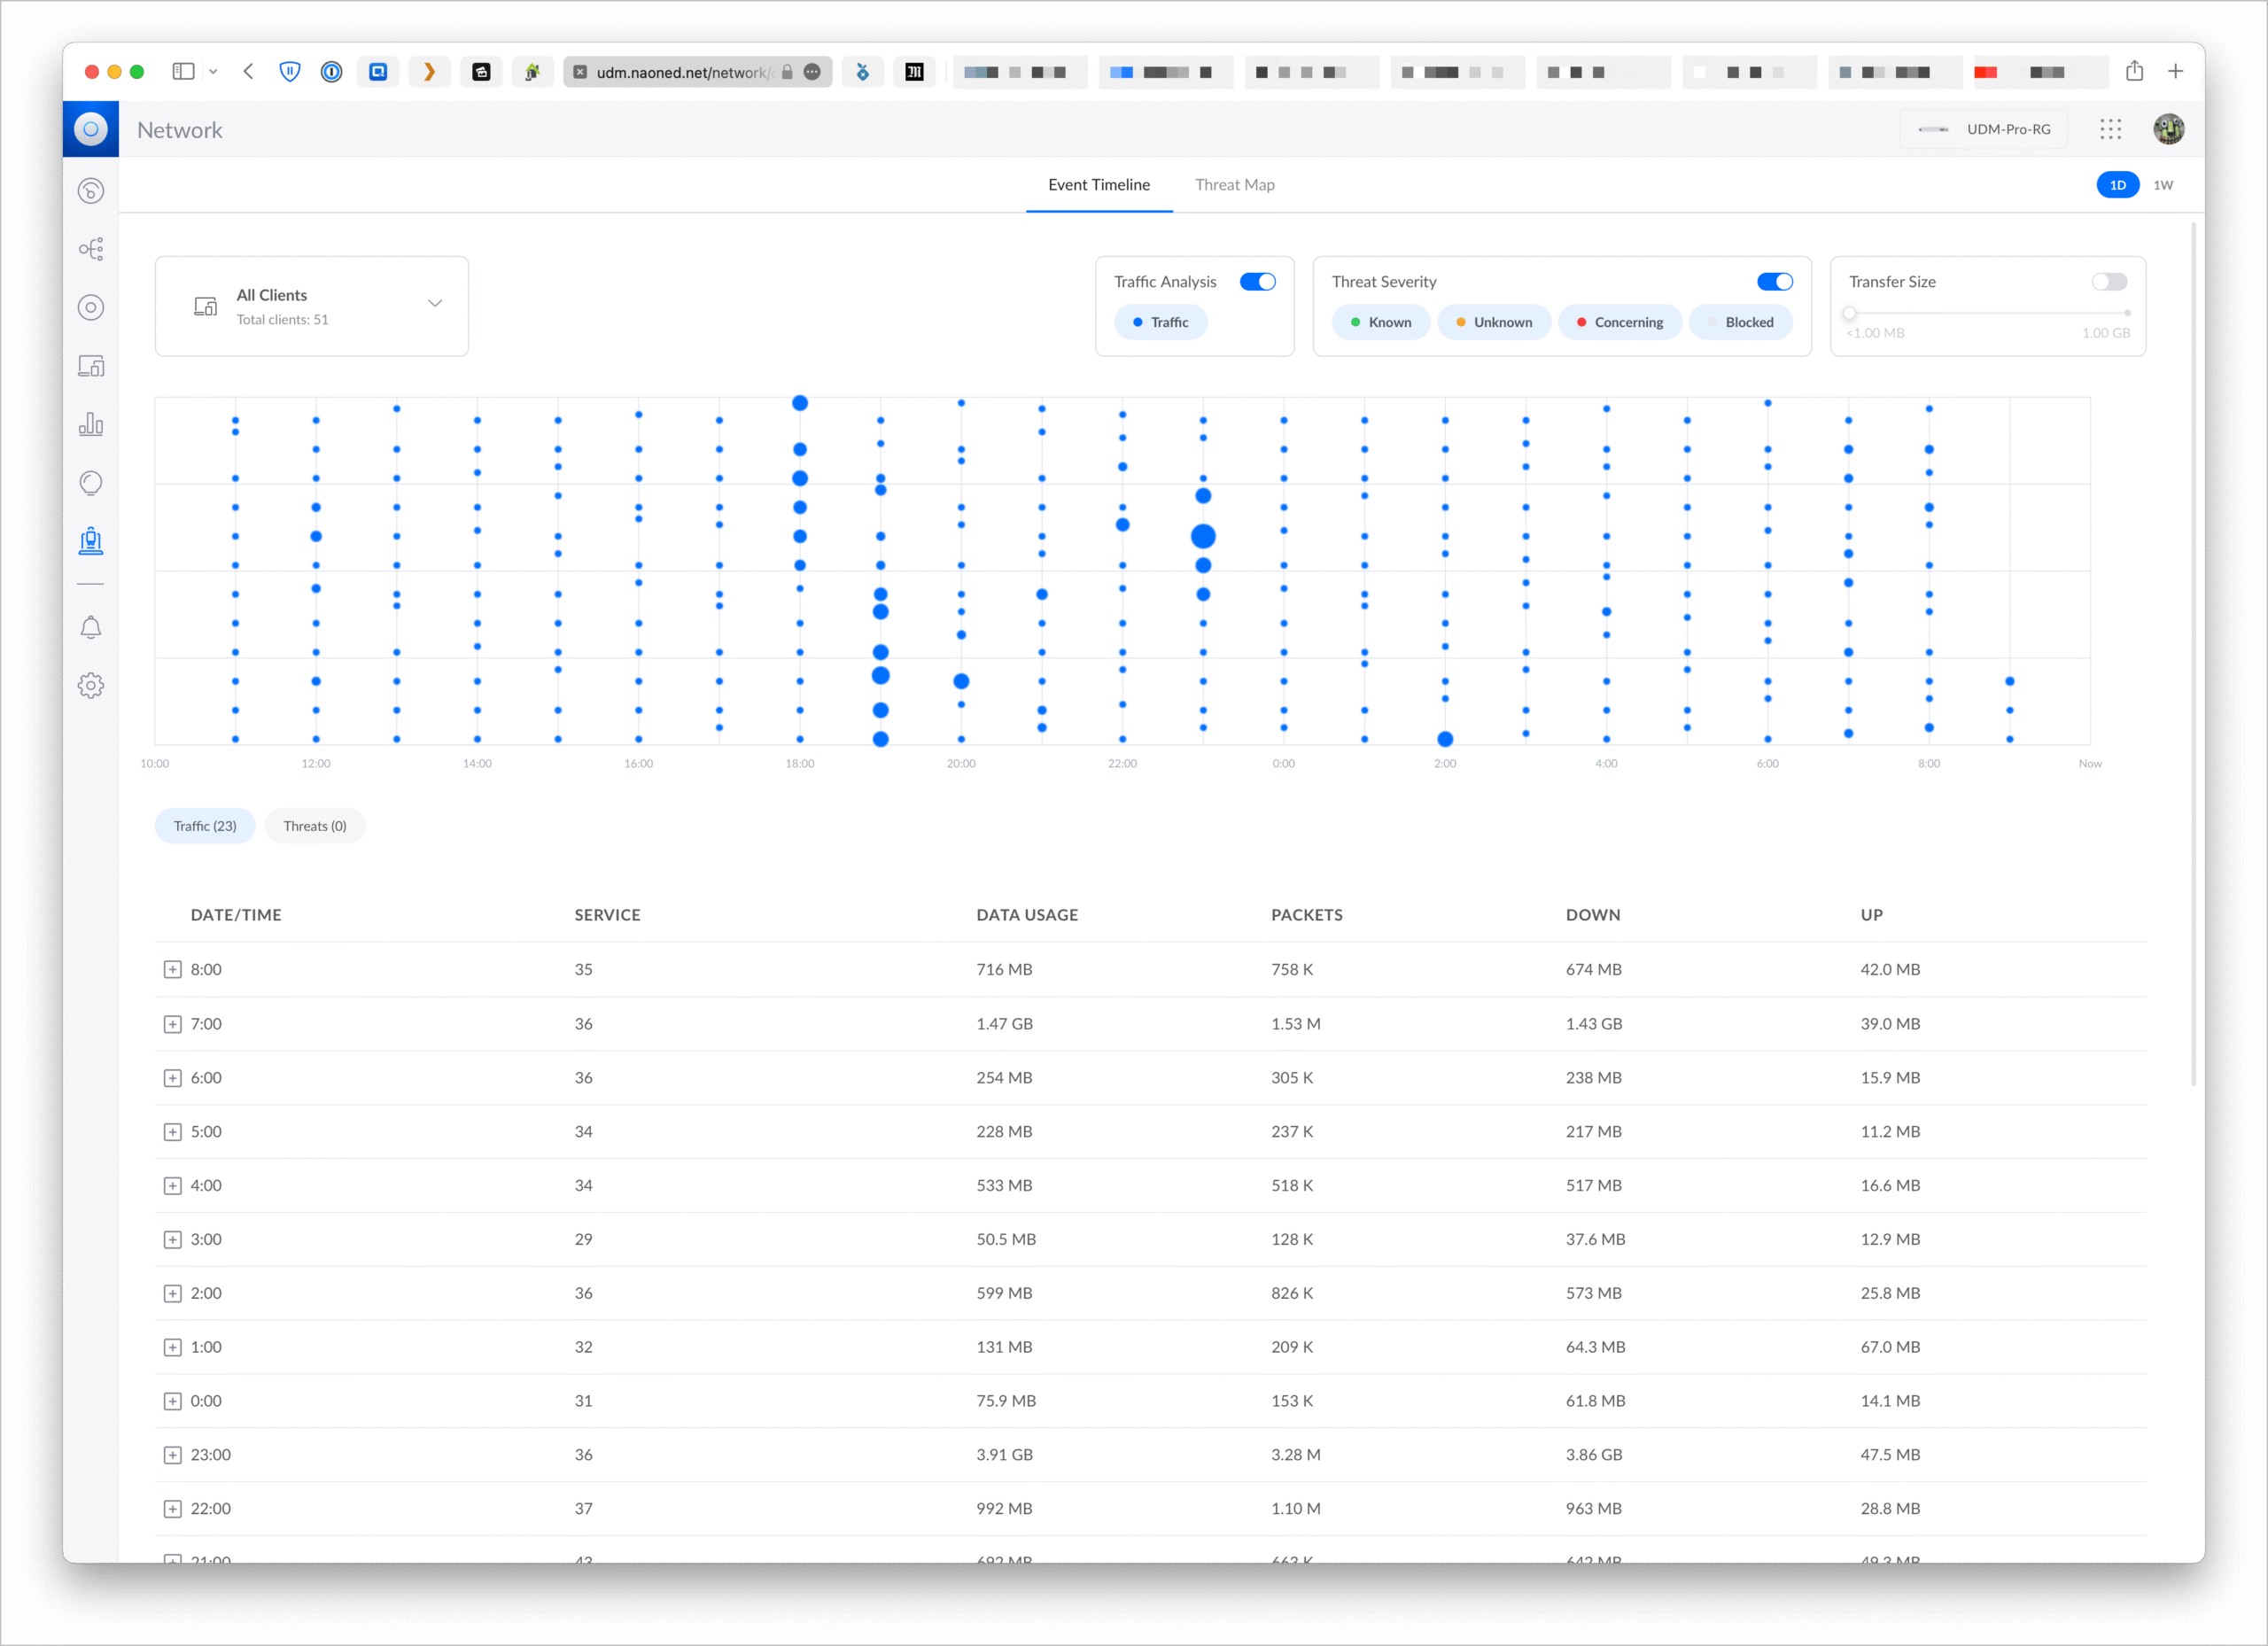This screenshot has height=1646, width=2268.
Task: Switch to the Threat Map tab
Action: pyautogui.click(x=1234, y=185)
